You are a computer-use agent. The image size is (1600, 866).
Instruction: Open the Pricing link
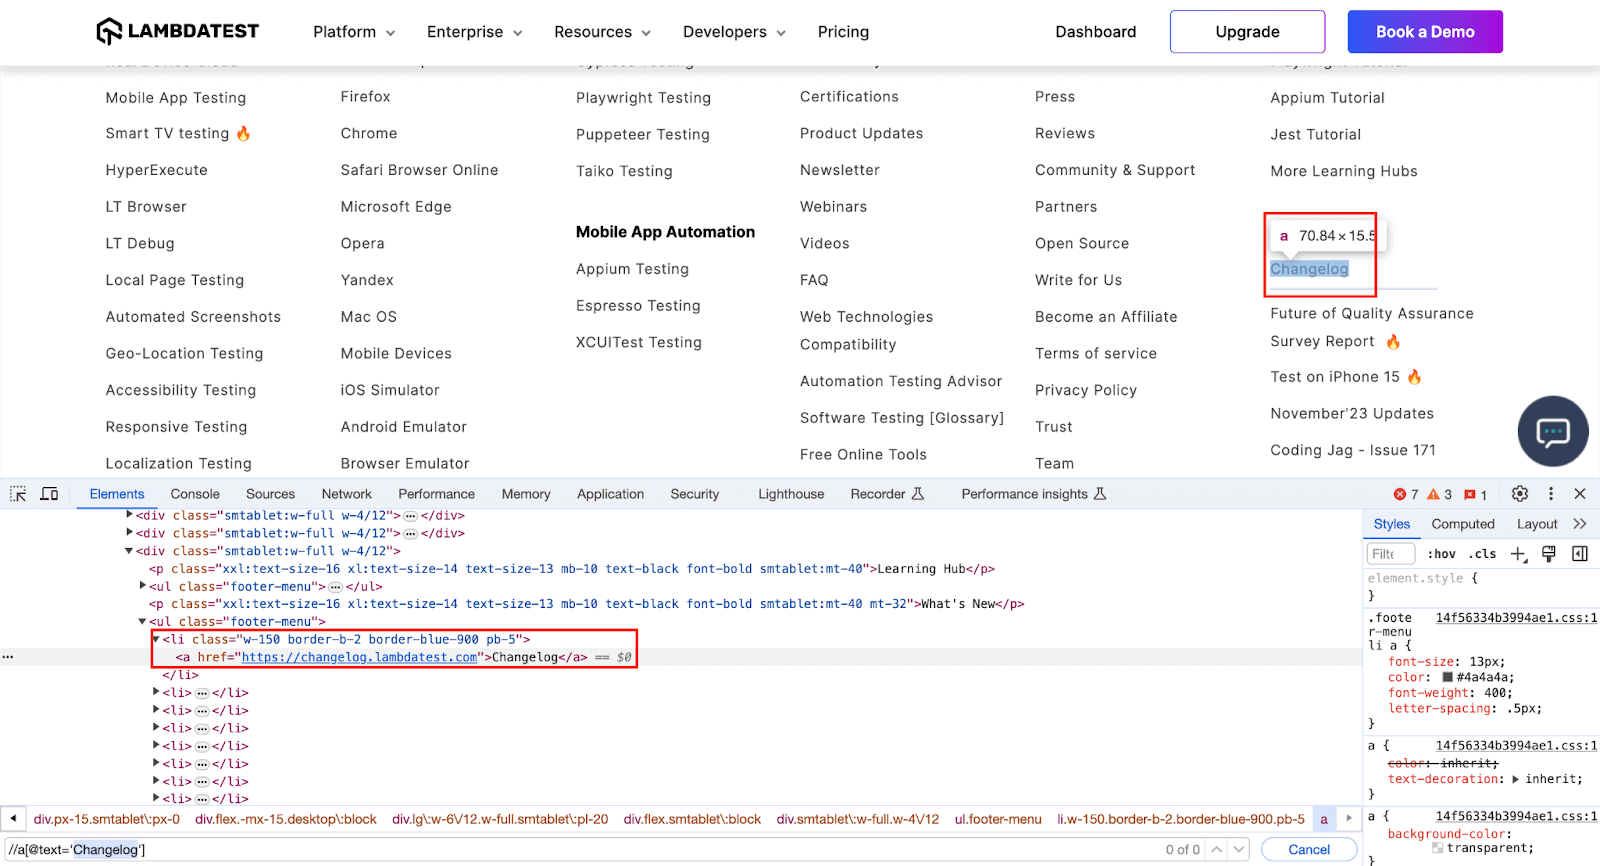[x=843, y=32]
